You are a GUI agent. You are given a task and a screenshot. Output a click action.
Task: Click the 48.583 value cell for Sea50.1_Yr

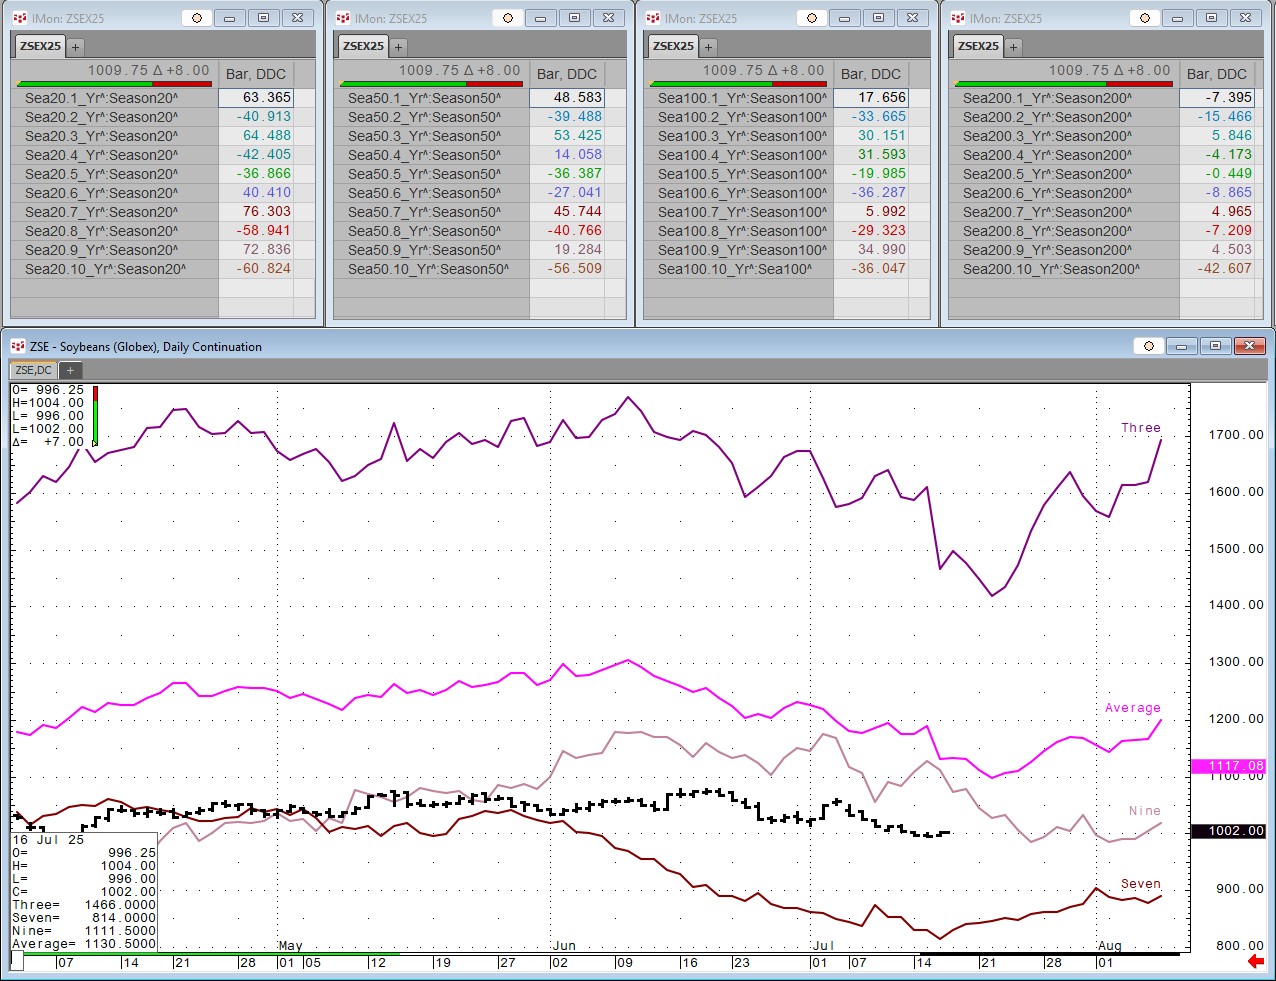pyautogui.click(x=567, y=98)
